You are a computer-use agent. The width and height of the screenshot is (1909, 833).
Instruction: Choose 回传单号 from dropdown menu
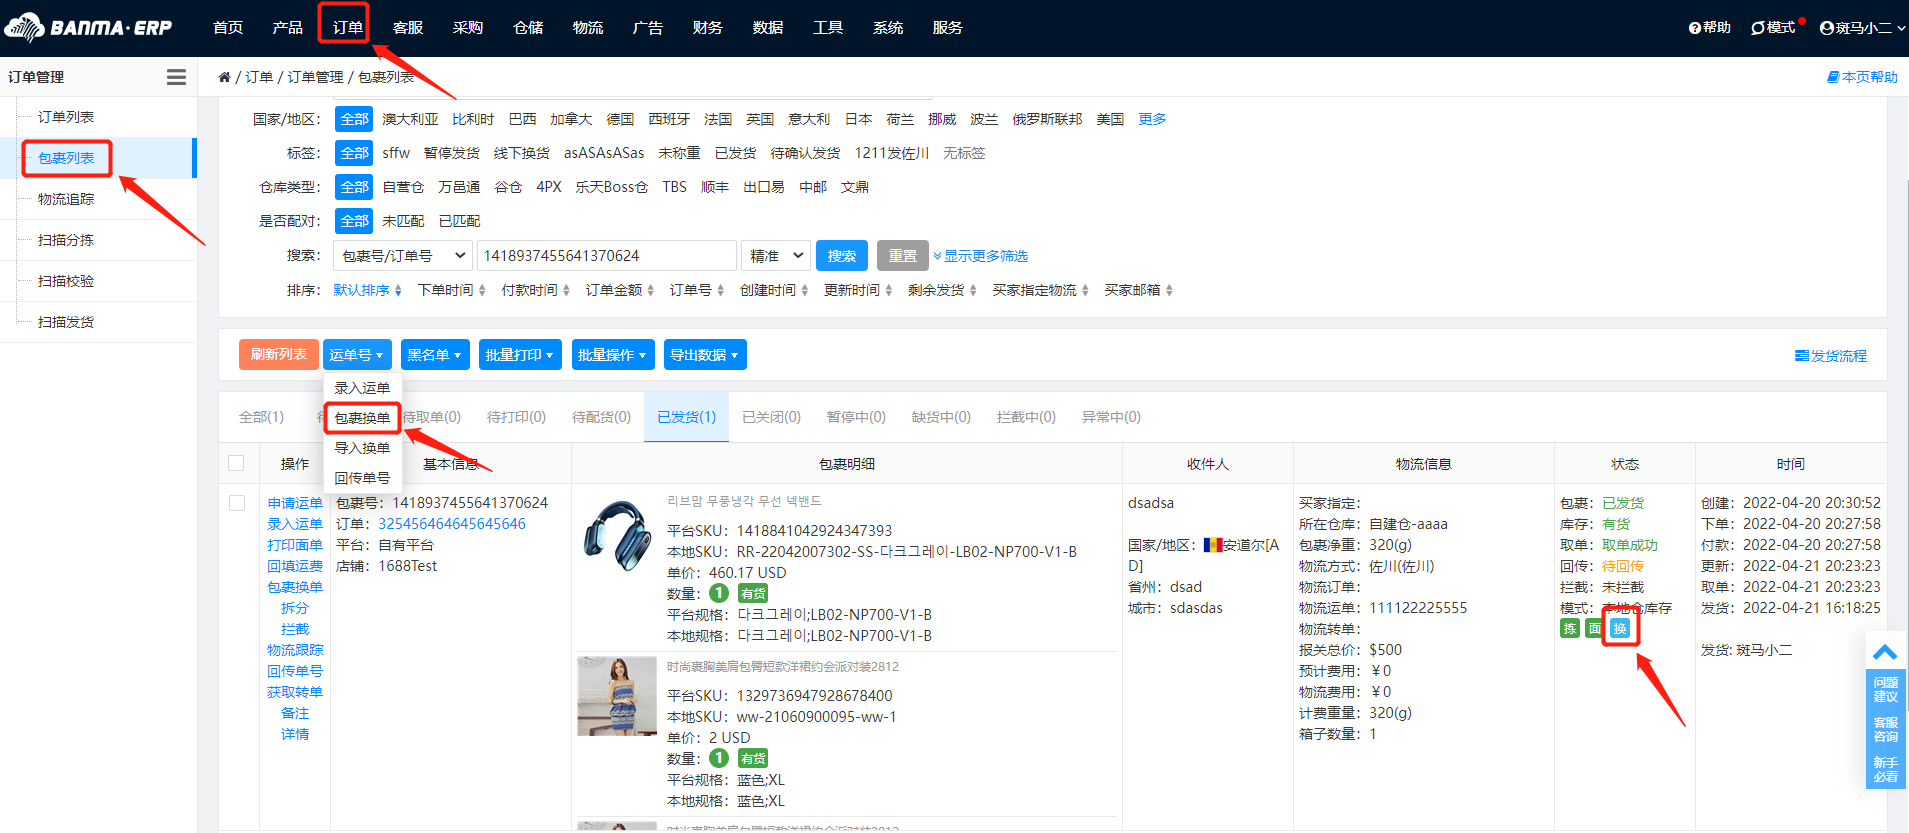(362, 478)
